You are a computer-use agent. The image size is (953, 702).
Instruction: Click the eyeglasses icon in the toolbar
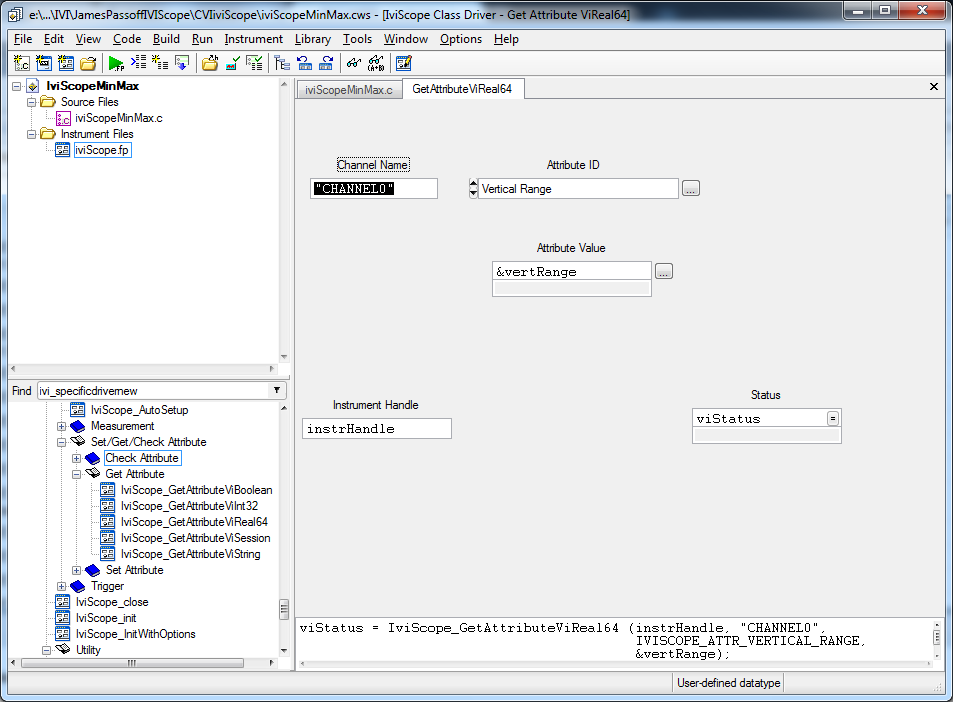[353, 63]
